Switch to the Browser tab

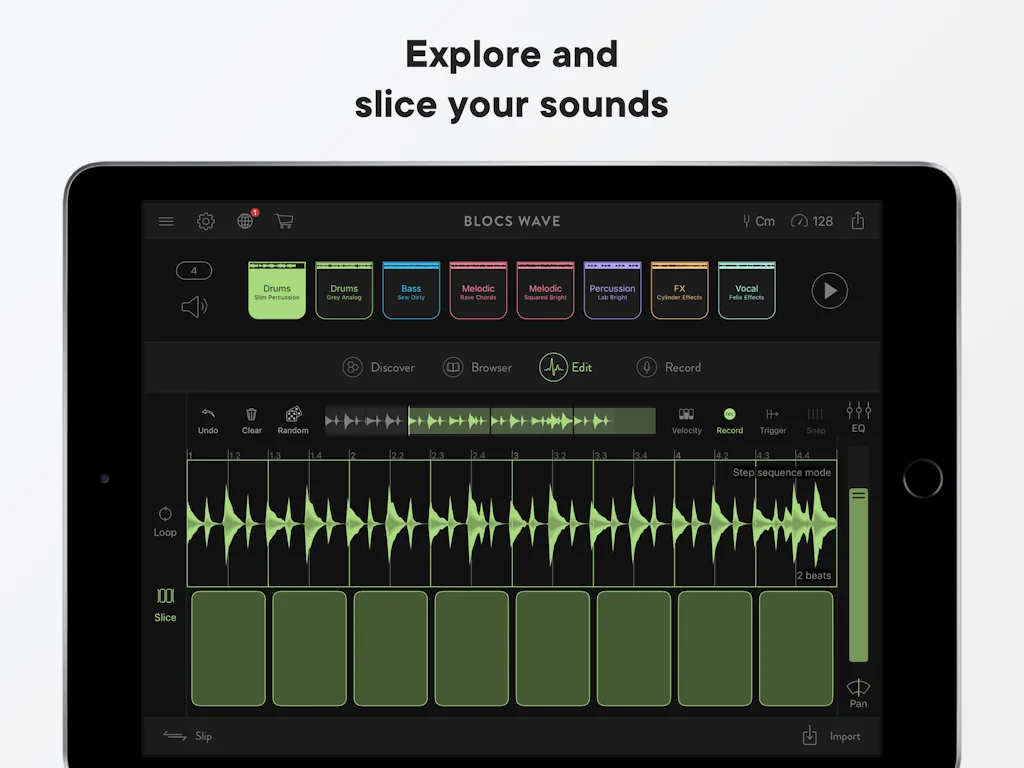pos(478,367)
